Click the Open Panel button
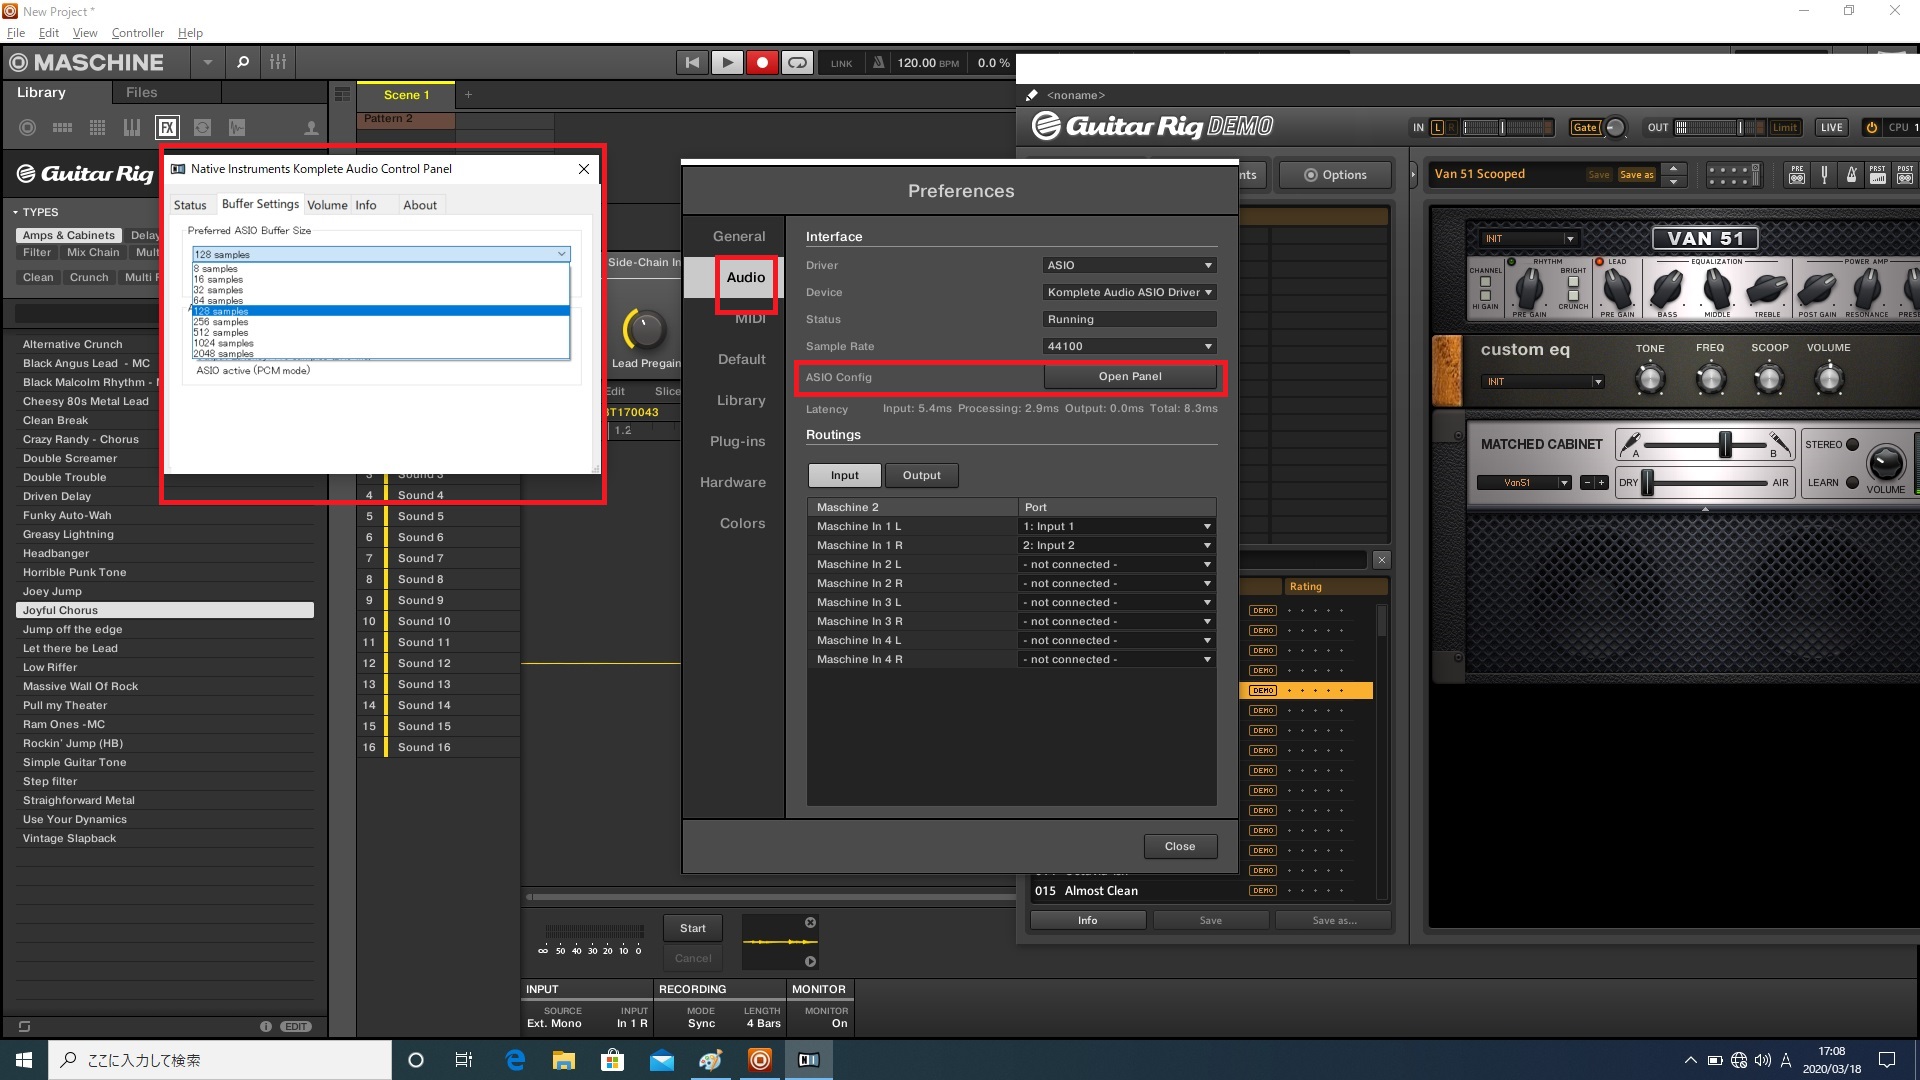 tap(1130, 377)
